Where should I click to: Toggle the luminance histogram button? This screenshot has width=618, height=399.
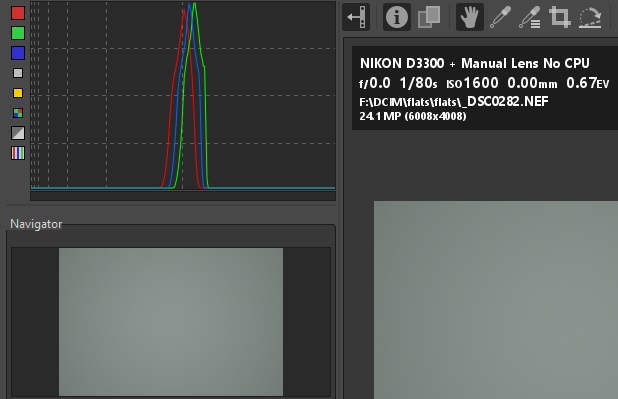pyautogui.click(x=18, y=73)
